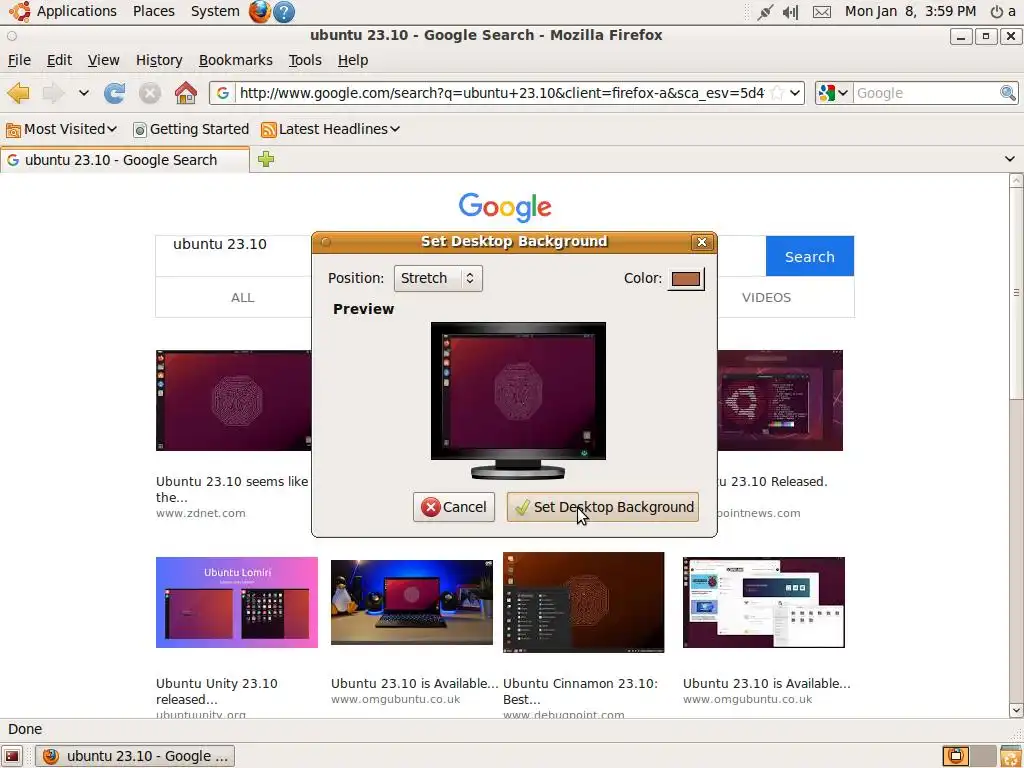Click the background Color swatch
The image size is (1024, 768).
tap(686, 279)
